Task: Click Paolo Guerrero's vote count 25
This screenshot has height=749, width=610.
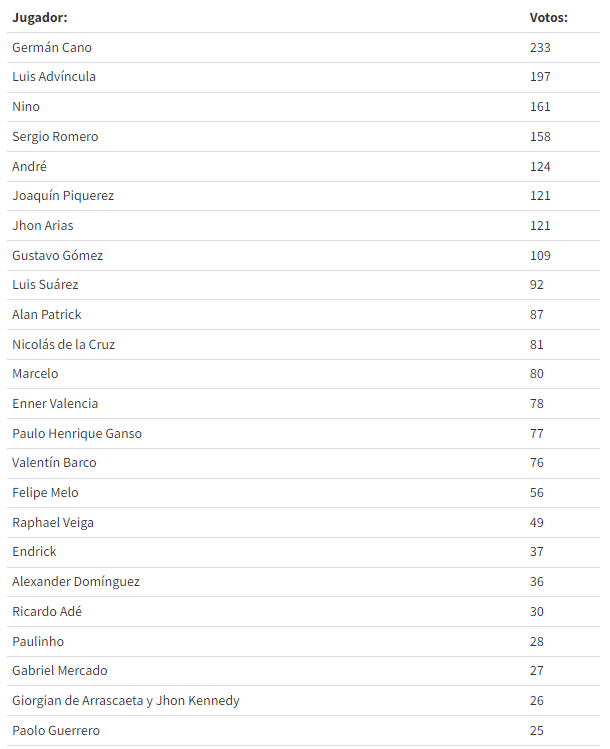Action: pos(536,730)
